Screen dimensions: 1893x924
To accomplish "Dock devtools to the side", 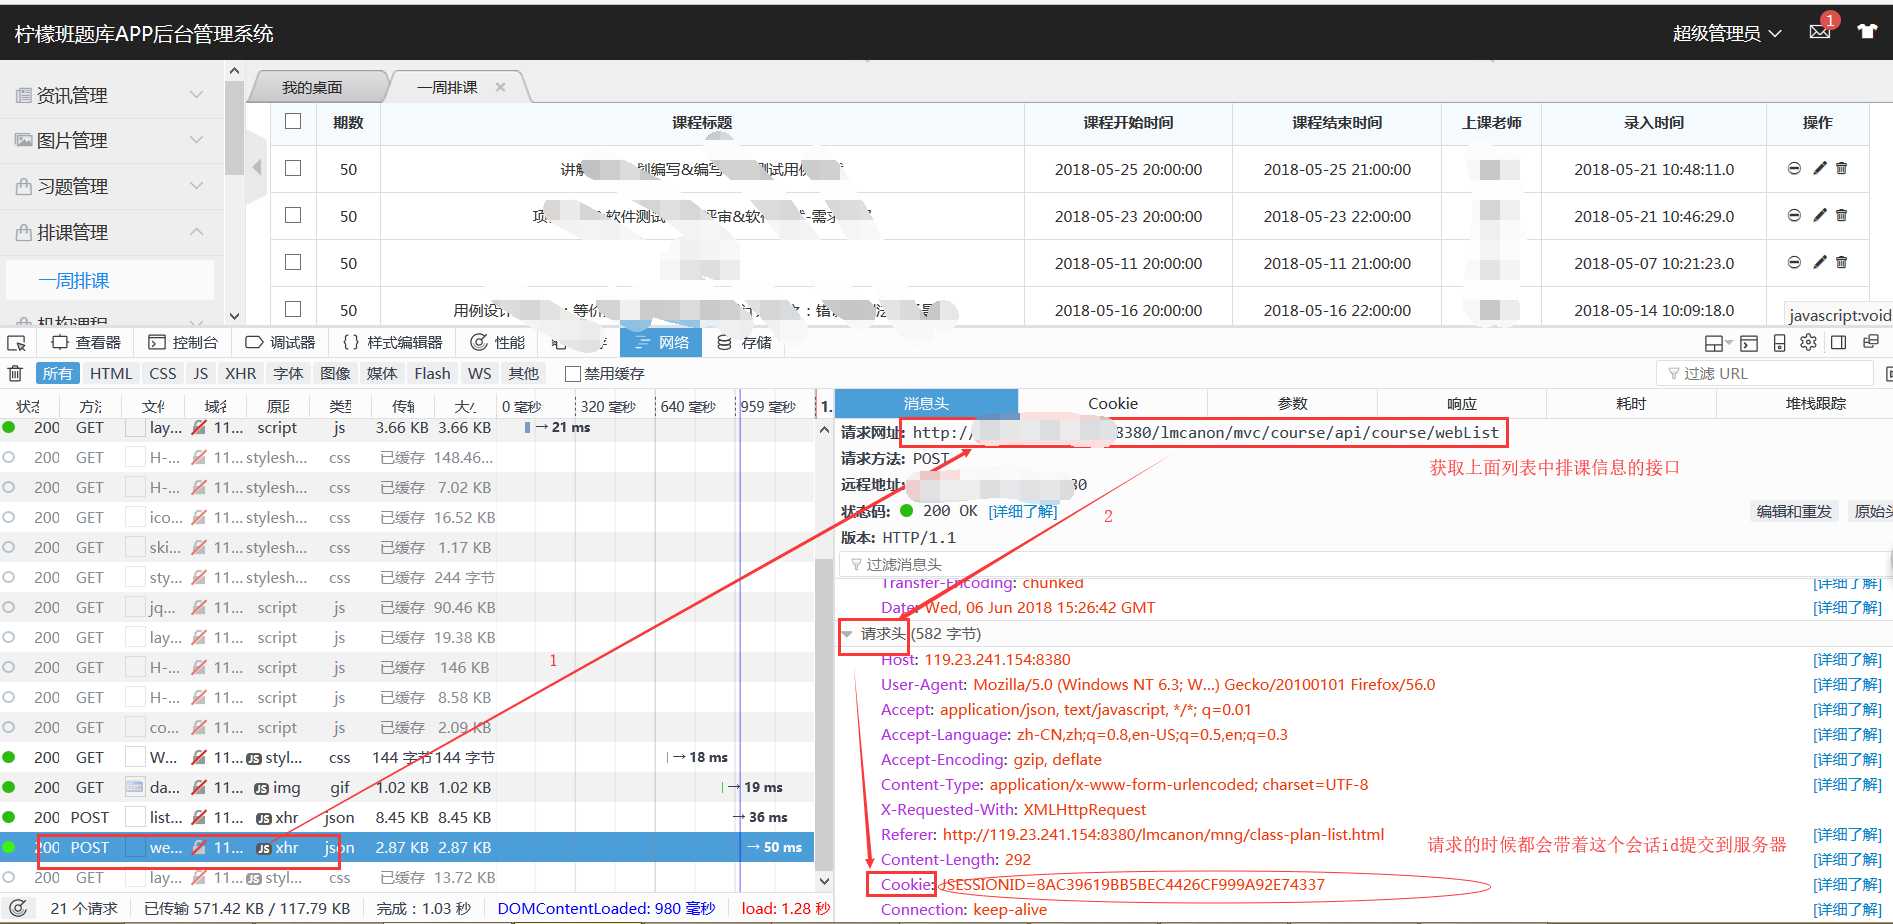I will click(1838, 343).
